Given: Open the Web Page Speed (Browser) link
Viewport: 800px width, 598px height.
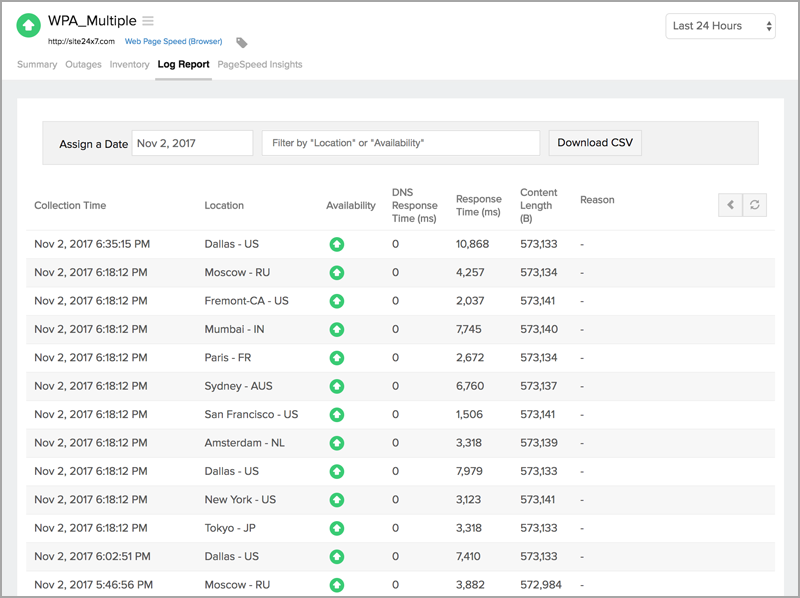Looking at the screenshot, I should (x=173, y=42).
